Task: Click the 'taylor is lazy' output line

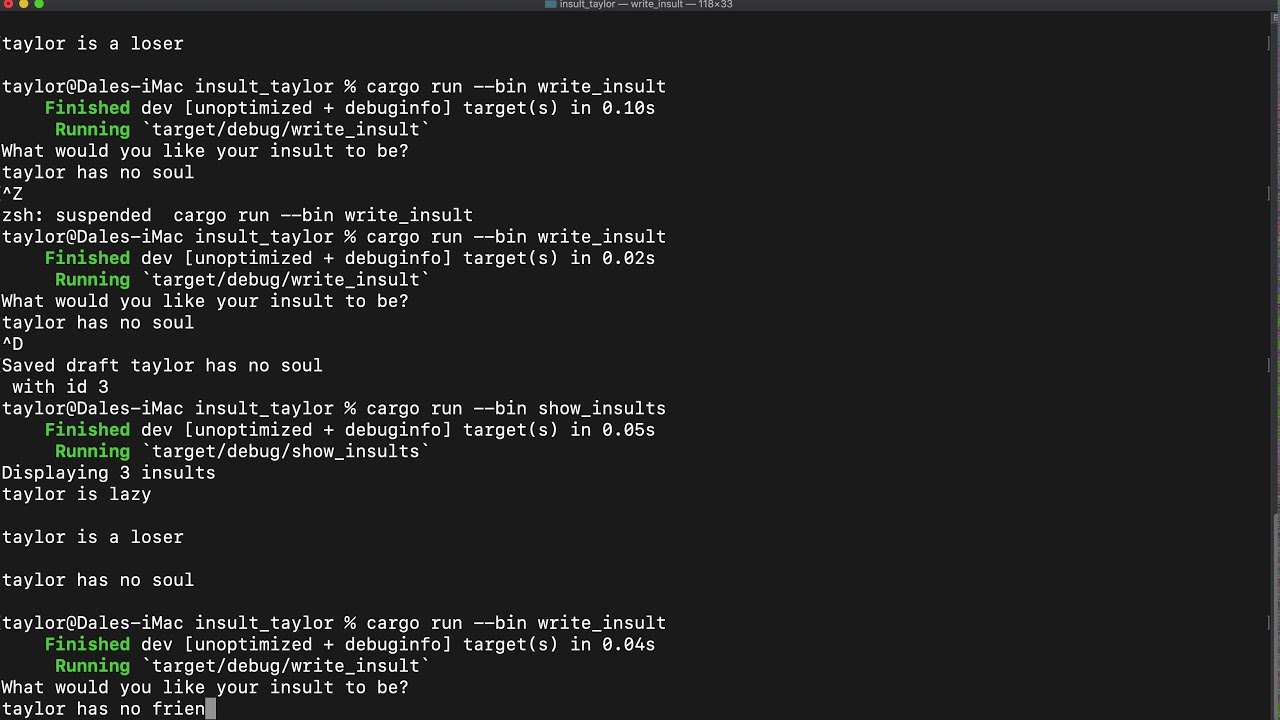Action: (76, 494)
